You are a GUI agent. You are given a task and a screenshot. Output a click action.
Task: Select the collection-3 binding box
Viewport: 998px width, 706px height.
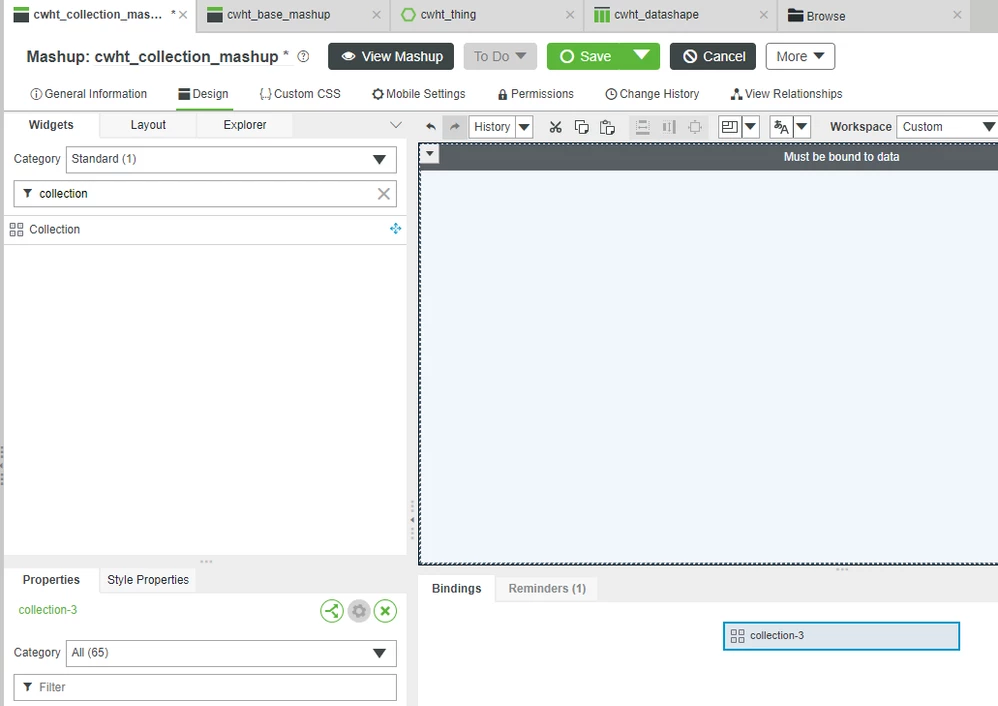841,636
